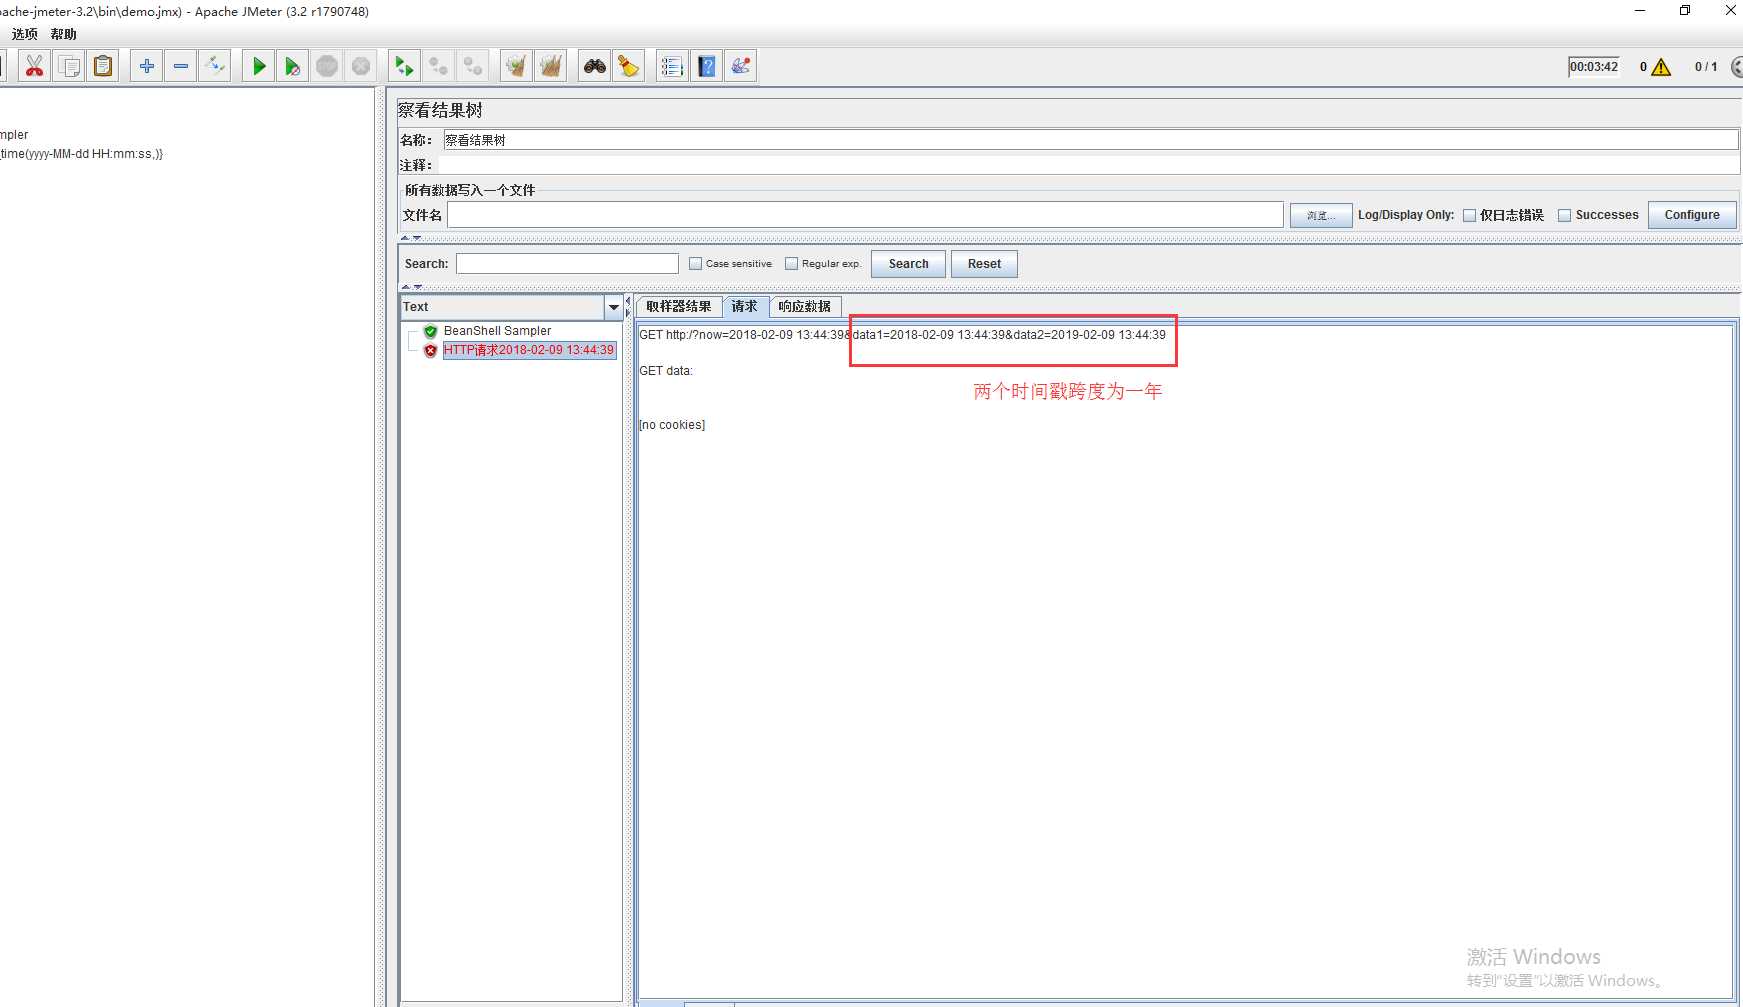Image resolution: width=1743 pixels, height=1007 pixels.
Task: Click Remote stop all icon
Action: point(438,66)
